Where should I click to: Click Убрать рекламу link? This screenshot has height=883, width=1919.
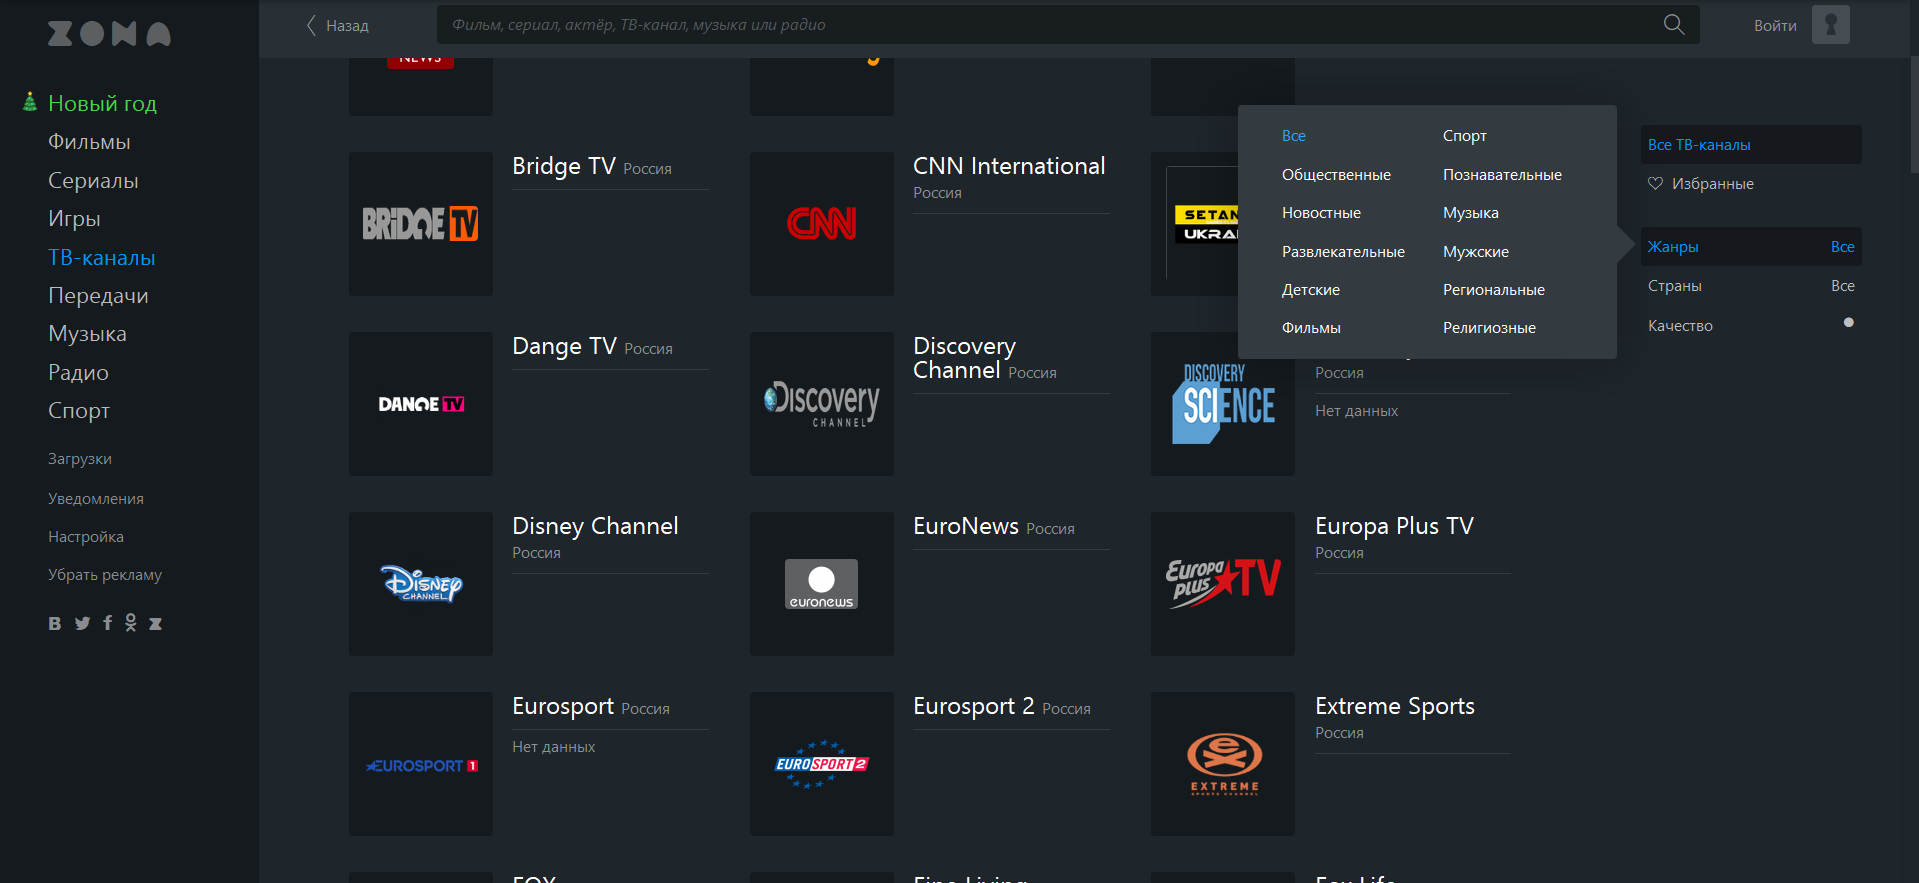105,575
